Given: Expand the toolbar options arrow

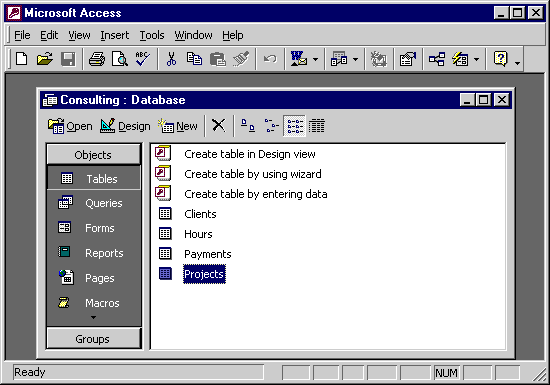Looking at the screenshot, I should [517, 63].
